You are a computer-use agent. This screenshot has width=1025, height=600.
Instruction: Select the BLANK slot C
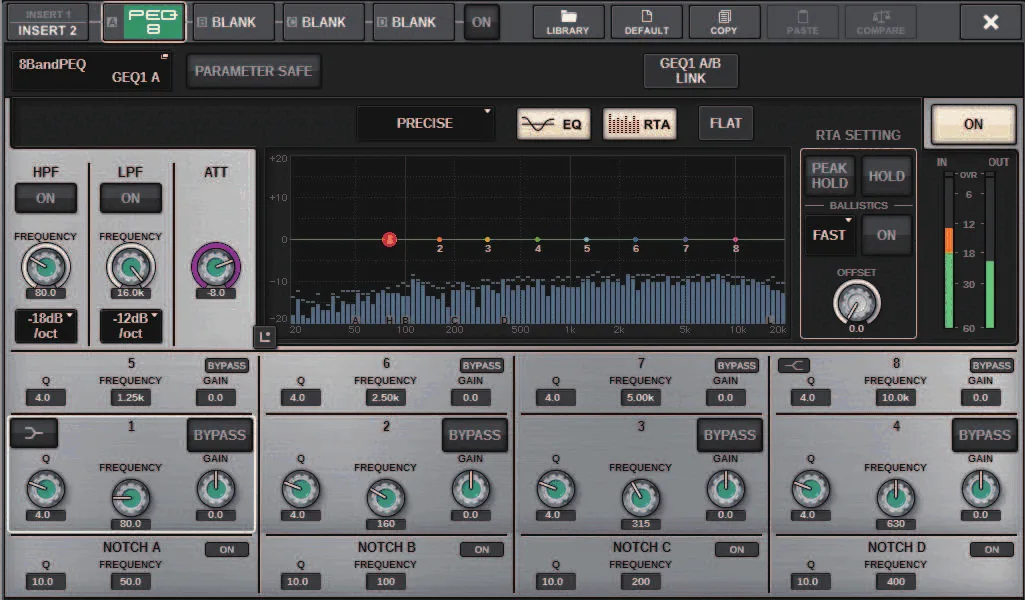pyautogui.click(x=323, y=22)
